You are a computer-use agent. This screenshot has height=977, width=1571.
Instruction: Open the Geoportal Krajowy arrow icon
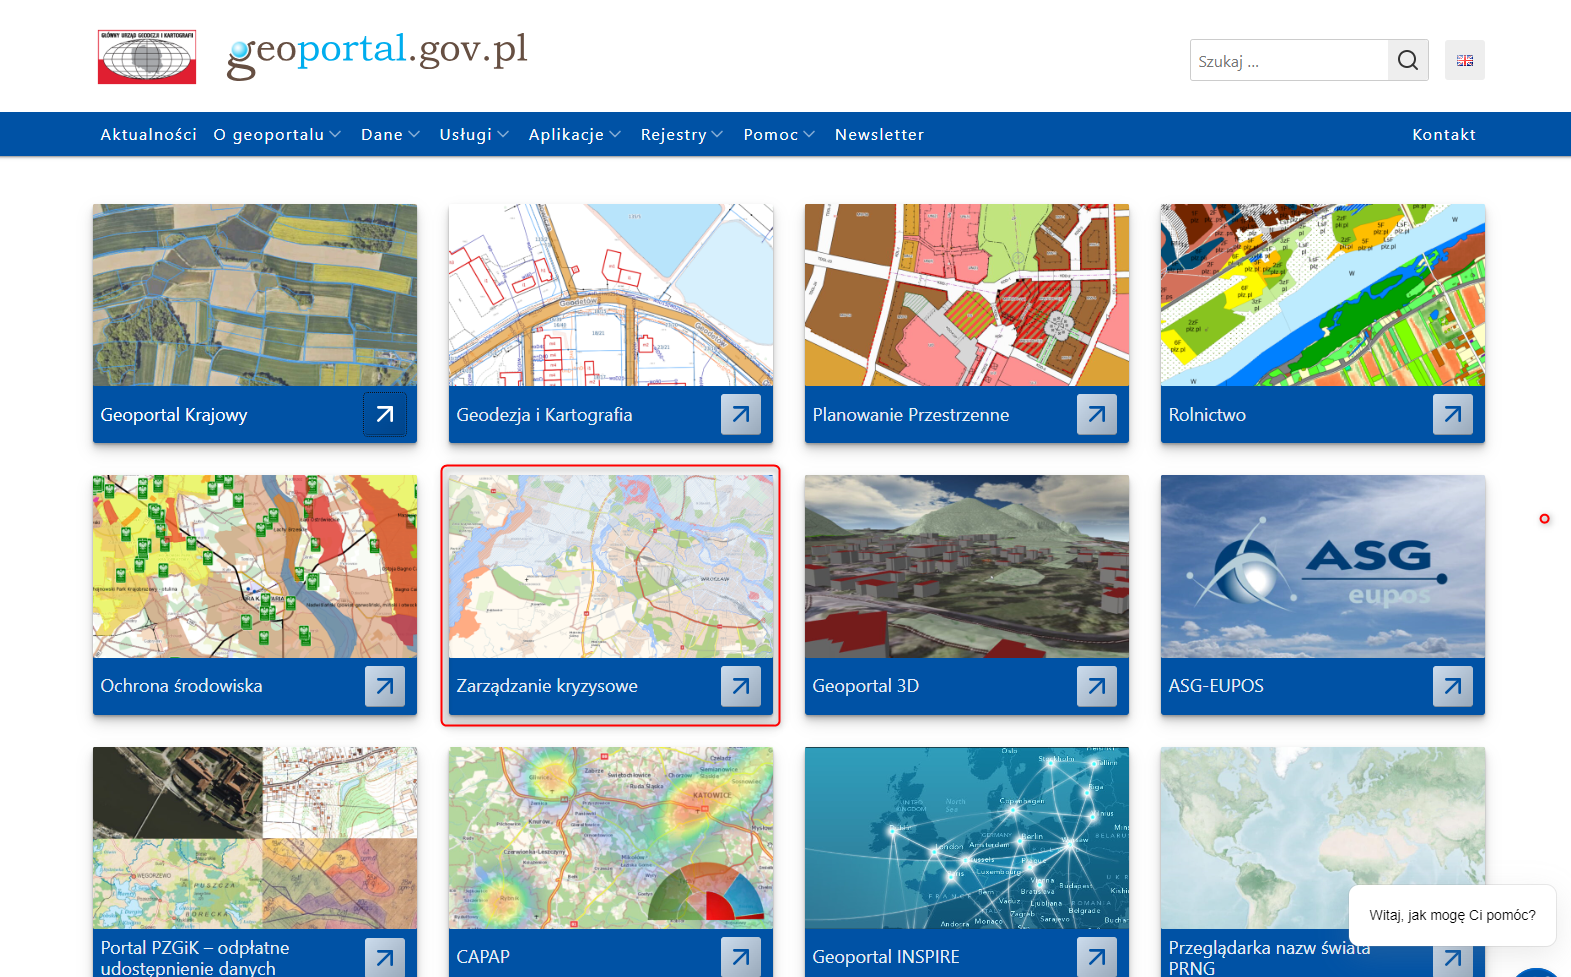385,415
